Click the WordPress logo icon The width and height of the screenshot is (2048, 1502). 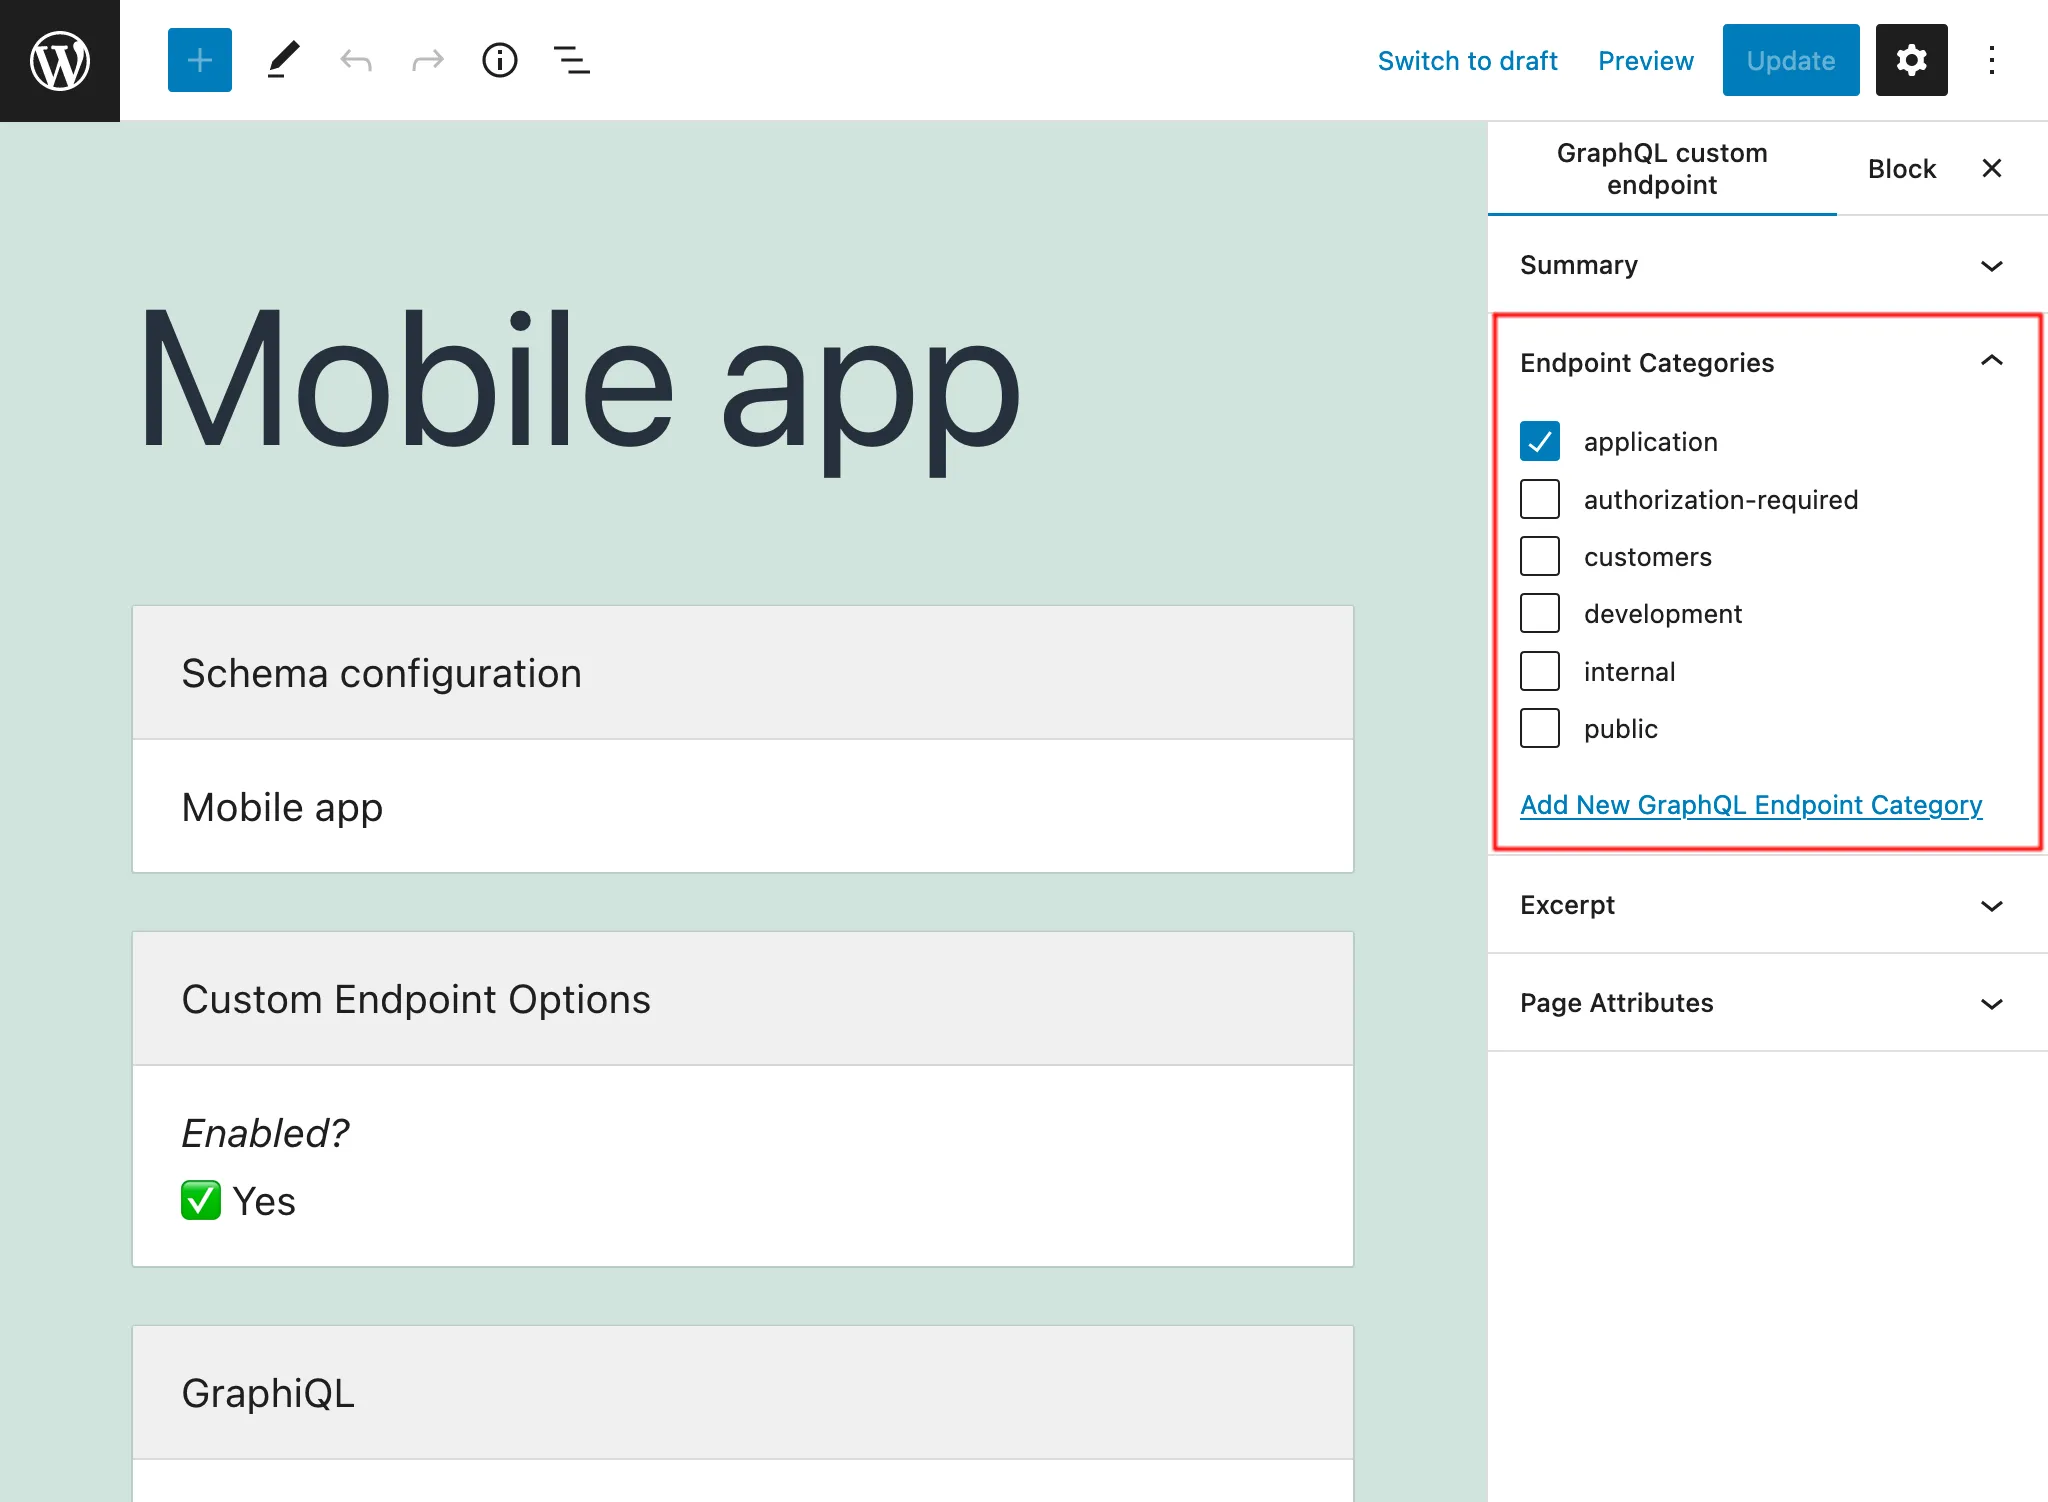click(59, 59)
